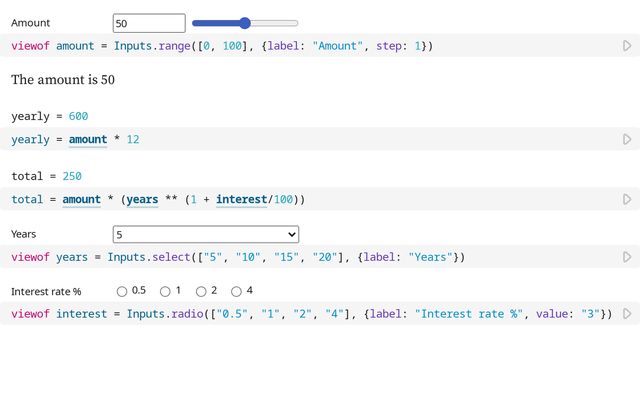The width and height of the screenshot is (640, 400).
Task: Click the Amount range slider
Action: 245,23
